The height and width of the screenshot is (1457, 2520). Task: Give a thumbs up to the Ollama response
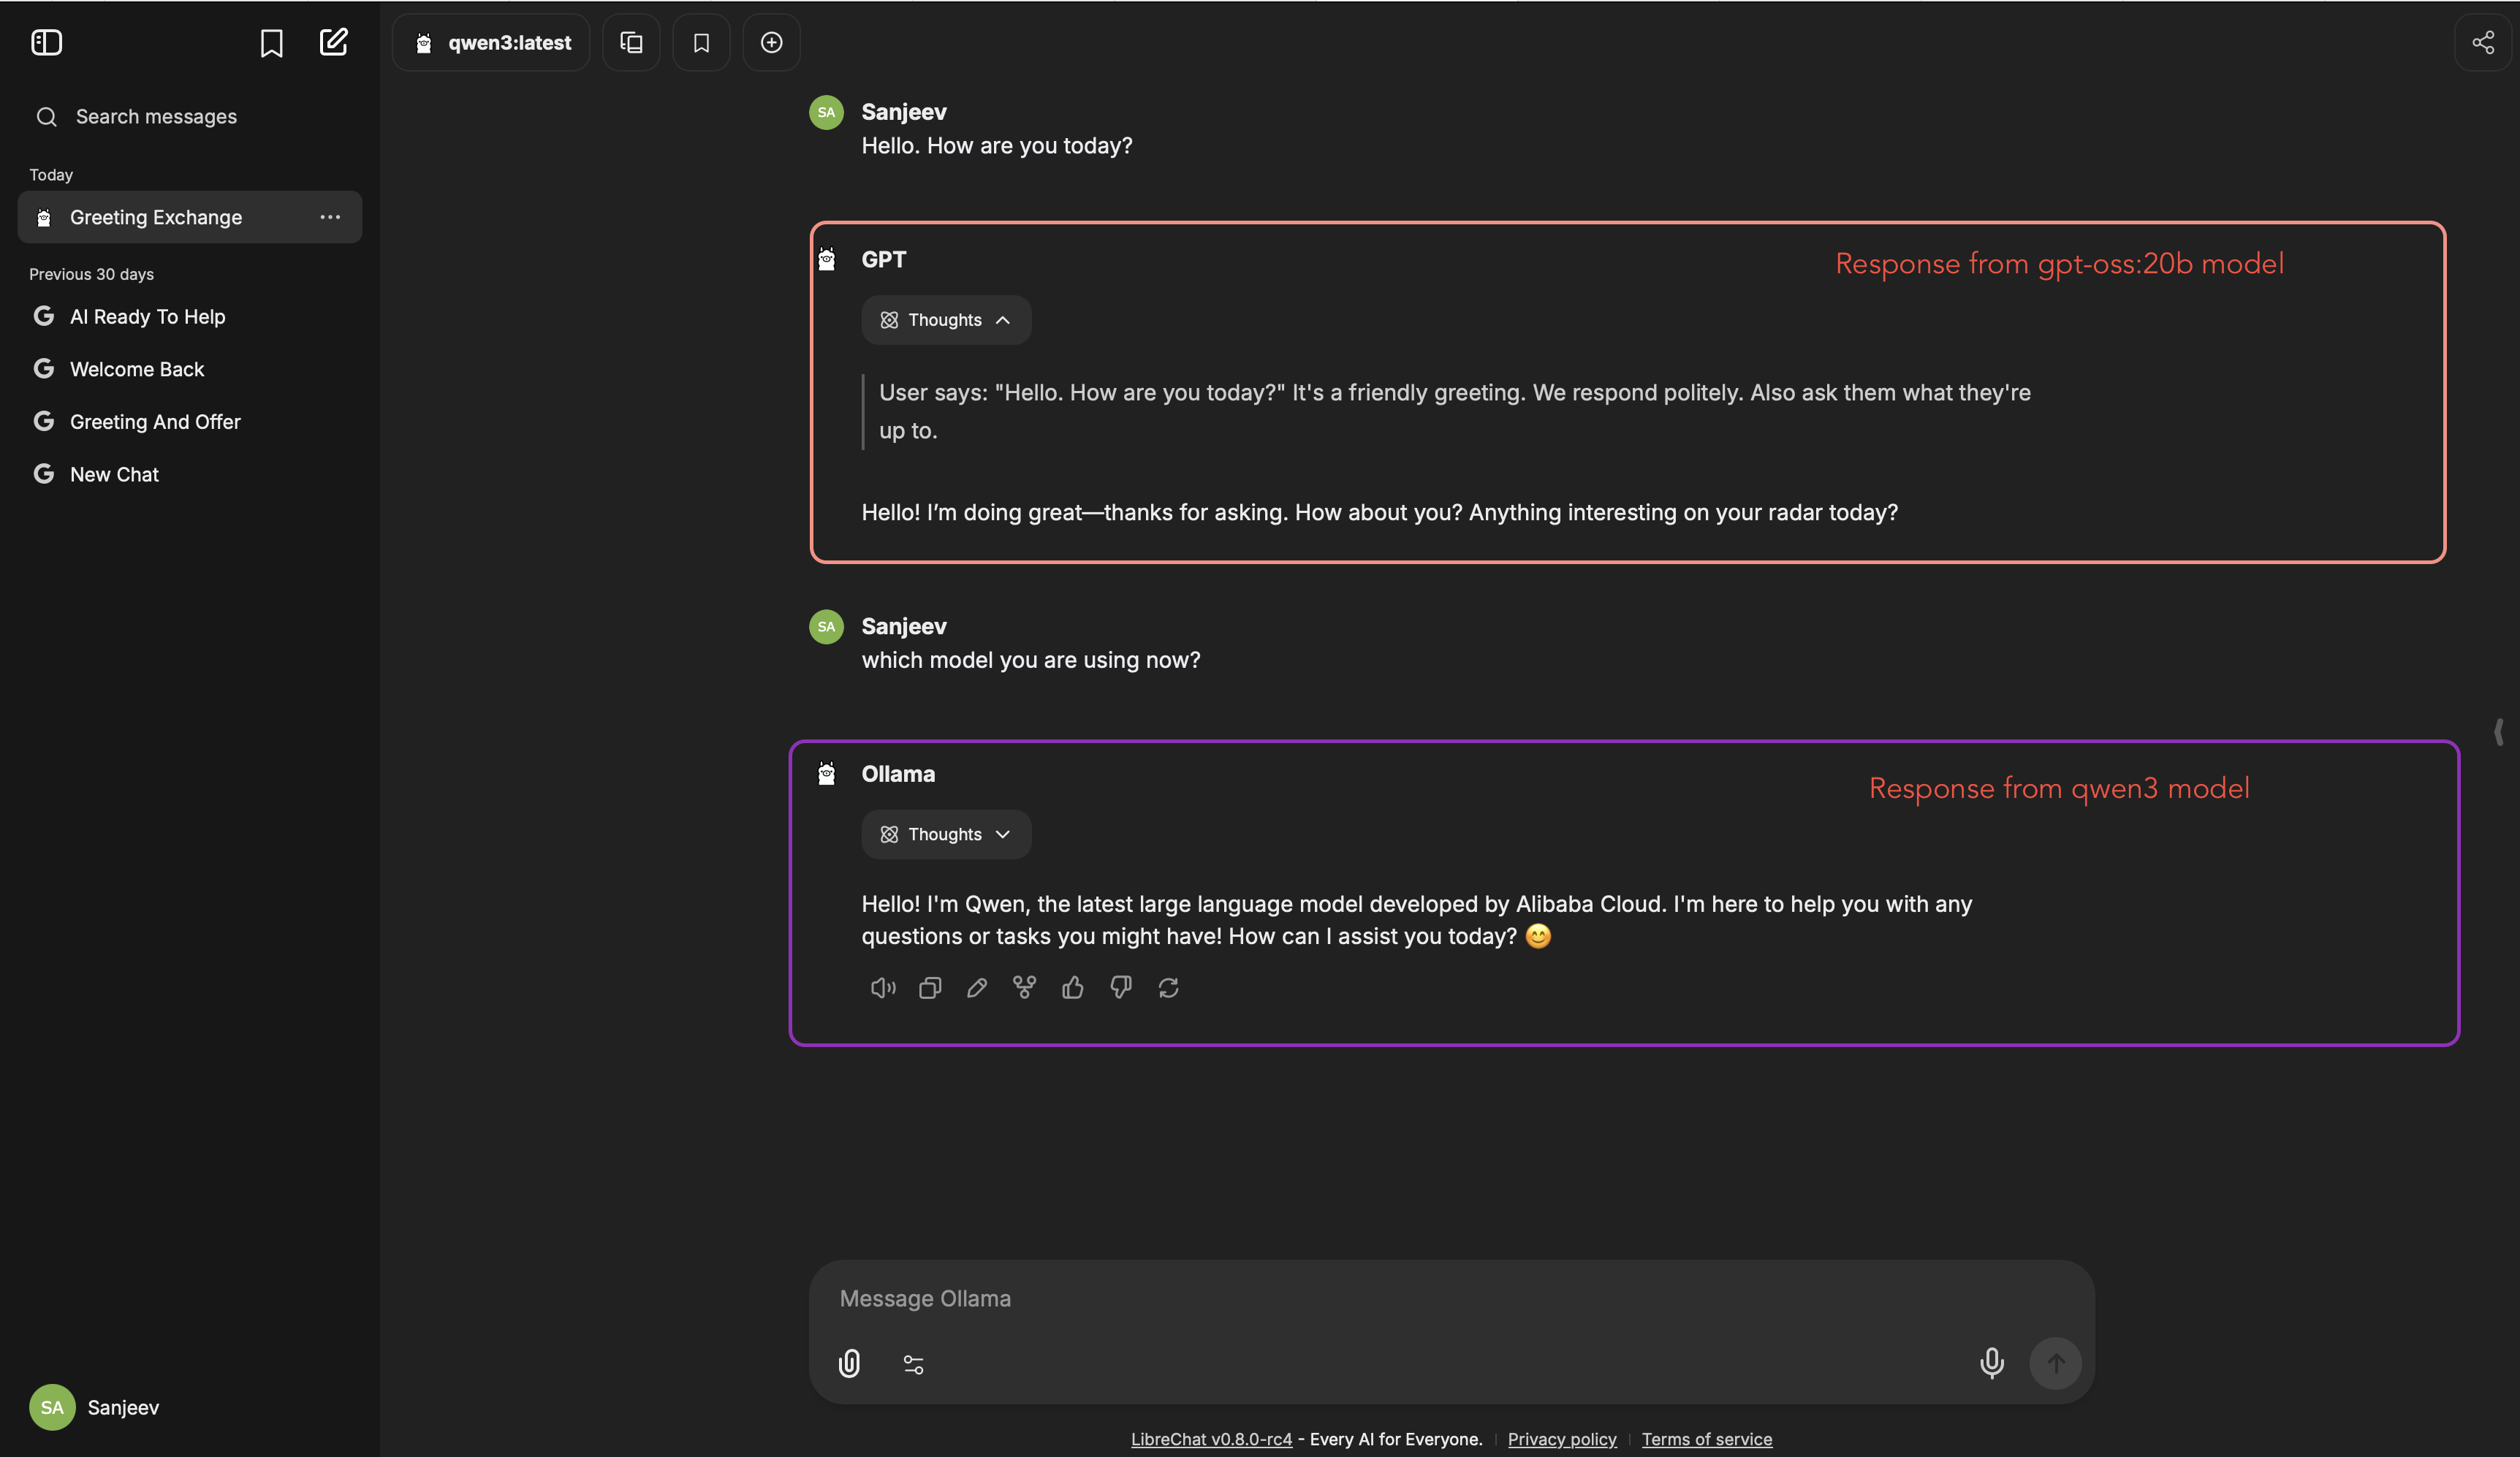pos(1072,988)
